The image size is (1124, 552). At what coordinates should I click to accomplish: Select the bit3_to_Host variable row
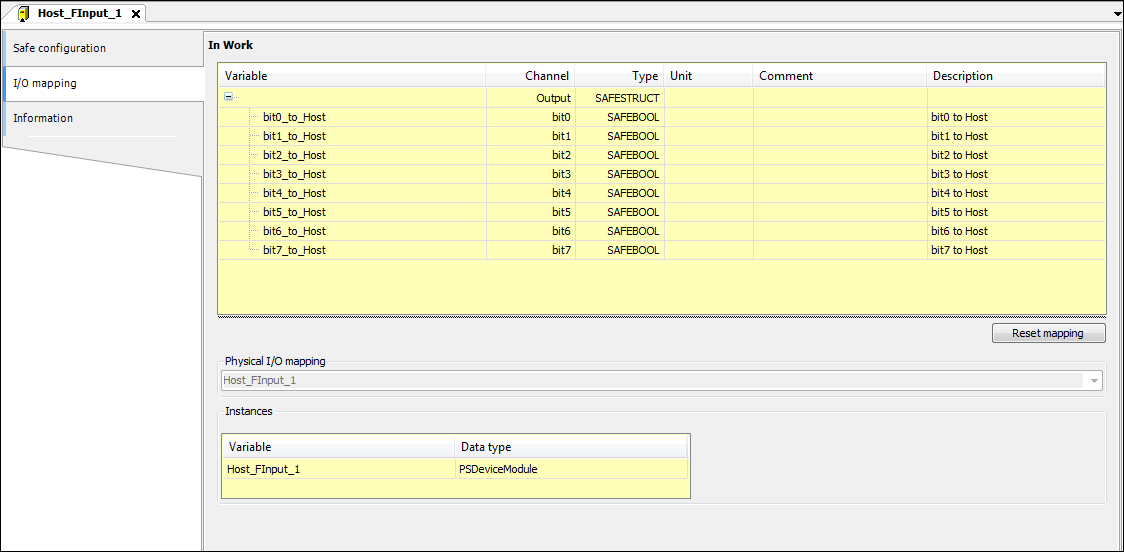point(294,174)
